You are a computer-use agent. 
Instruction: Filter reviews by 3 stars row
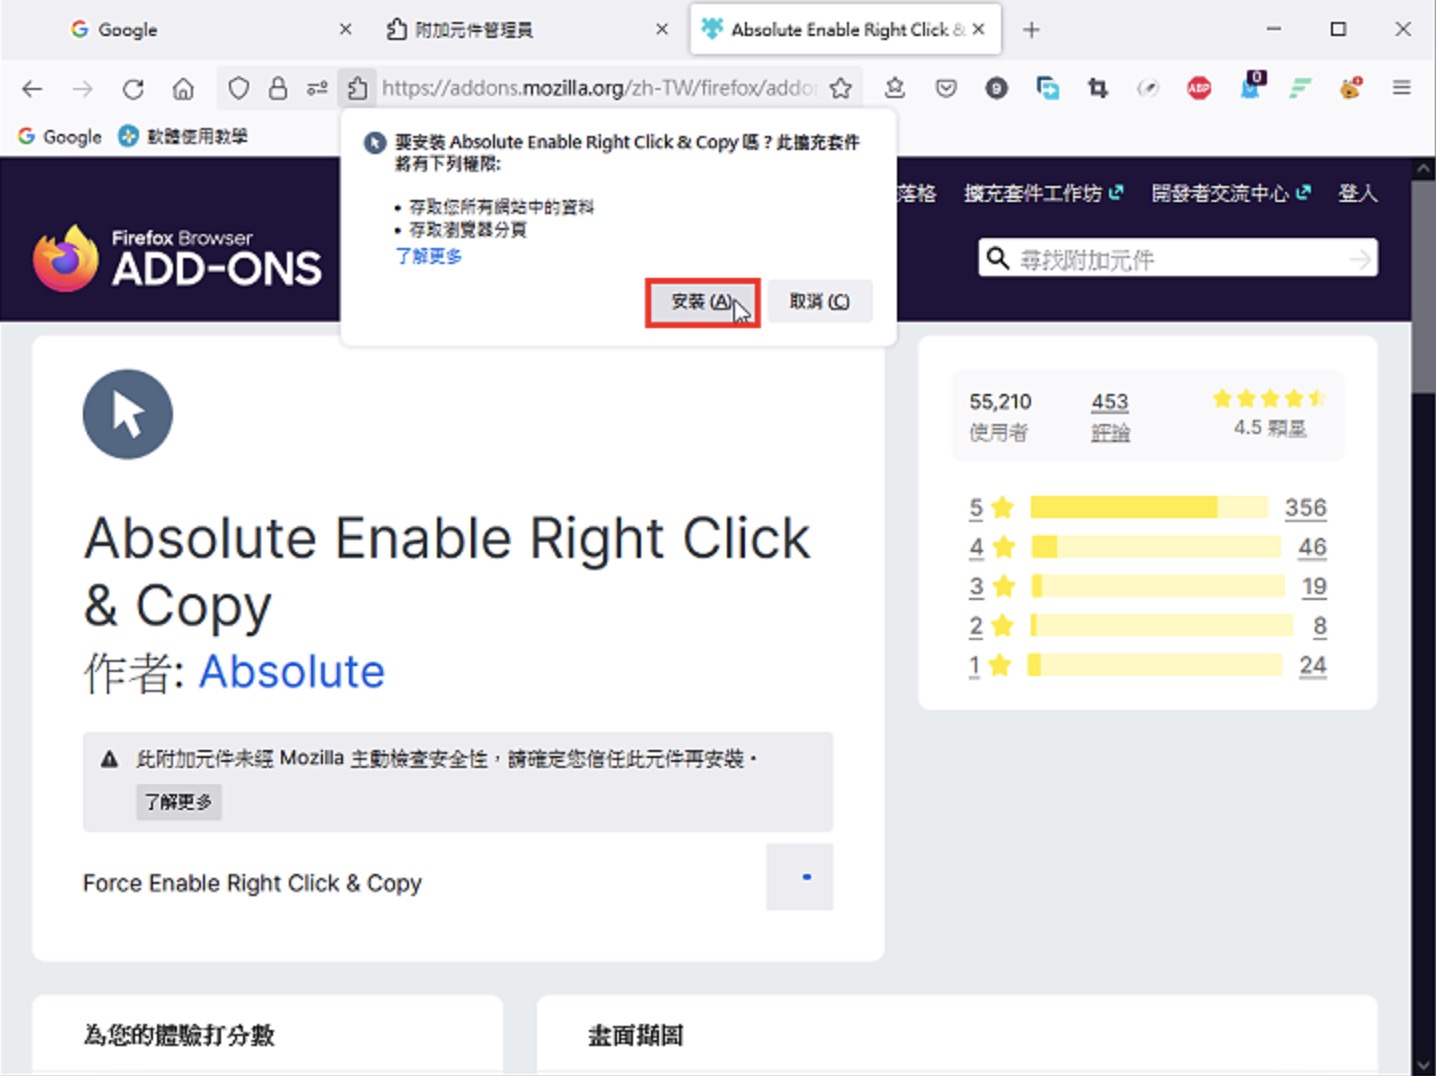tap(1147, 586)
